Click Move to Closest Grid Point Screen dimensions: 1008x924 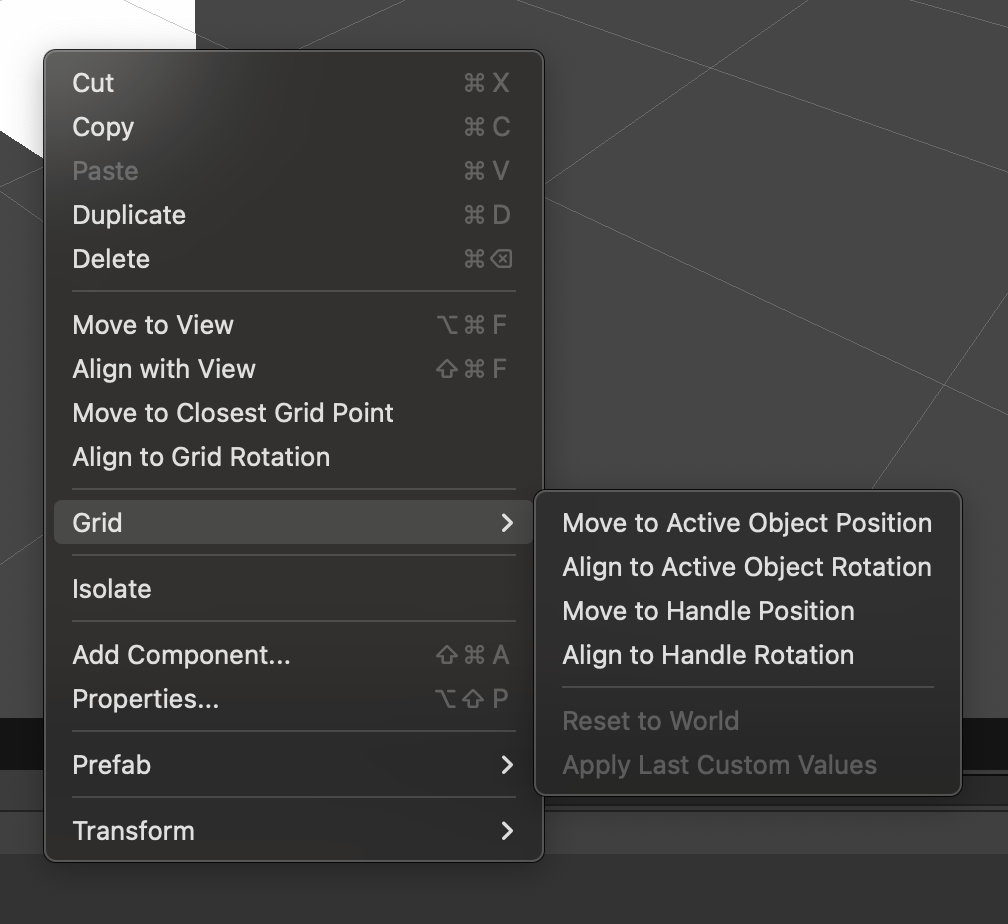tap(294, 413)
